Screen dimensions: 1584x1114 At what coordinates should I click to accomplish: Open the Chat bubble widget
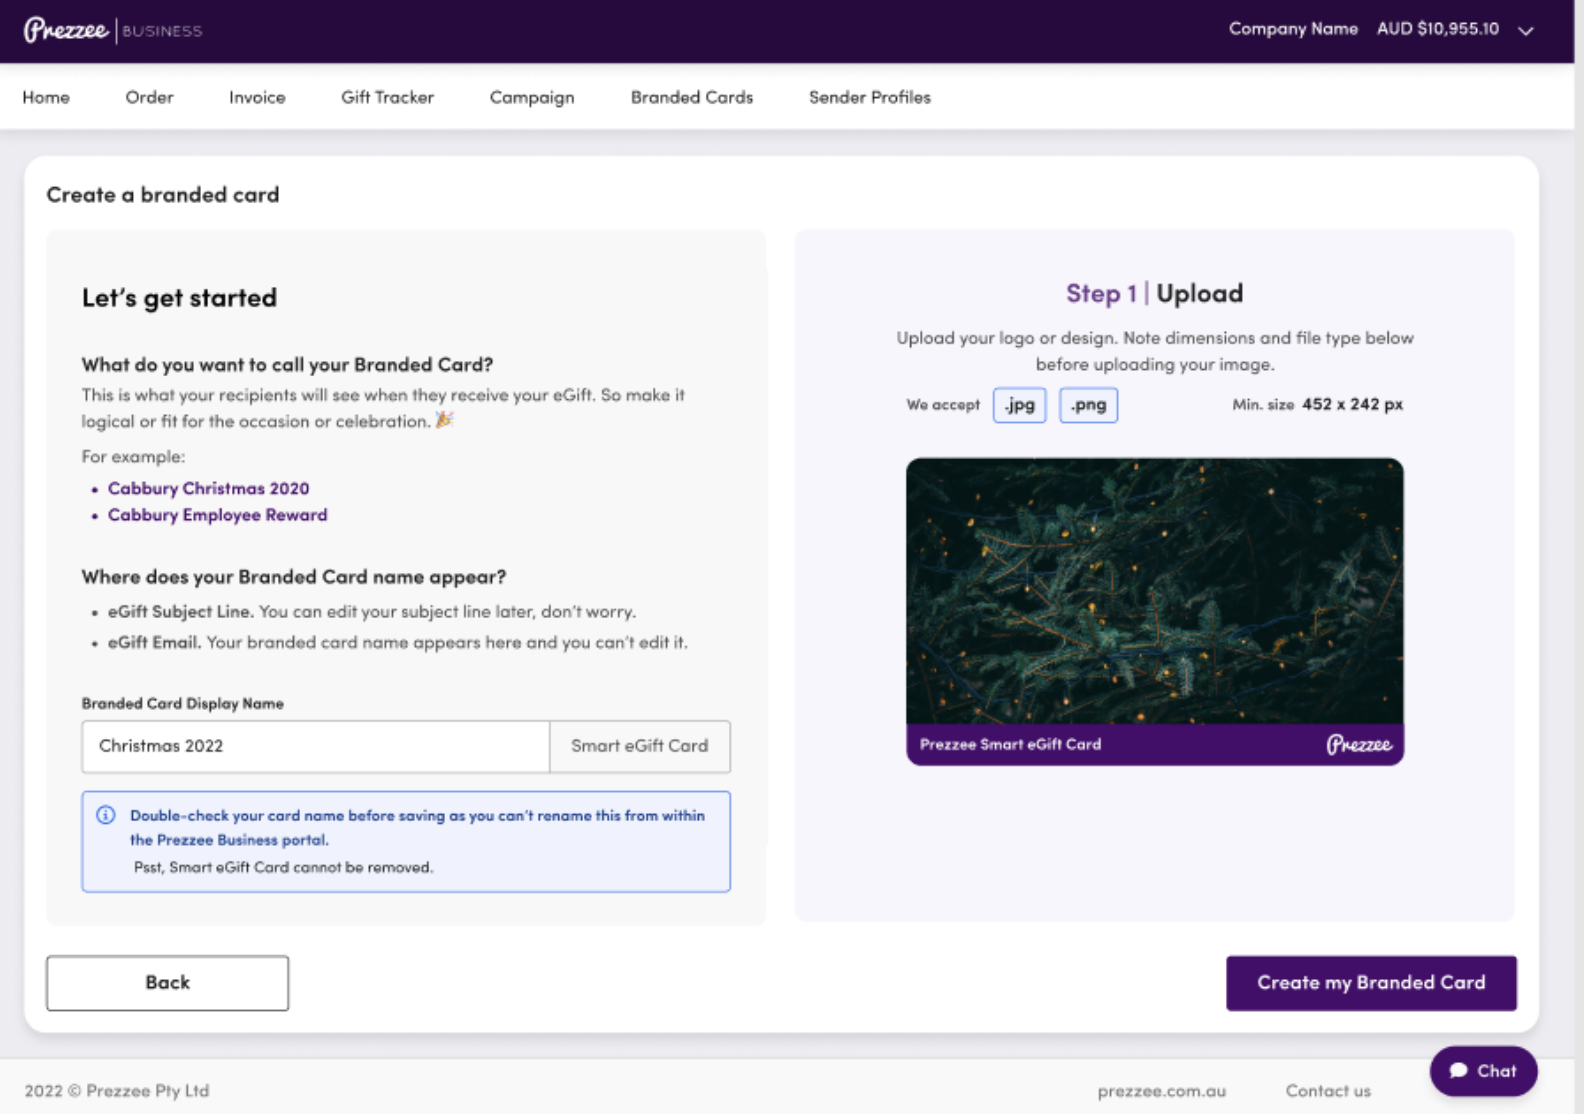1483,1071
